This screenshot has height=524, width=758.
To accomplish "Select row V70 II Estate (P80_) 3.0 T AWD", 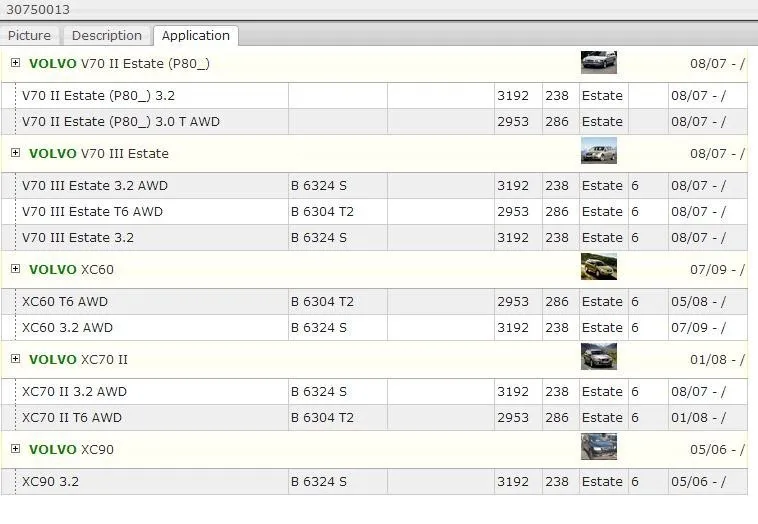I will pyautogui.click(x=375, y=122).
